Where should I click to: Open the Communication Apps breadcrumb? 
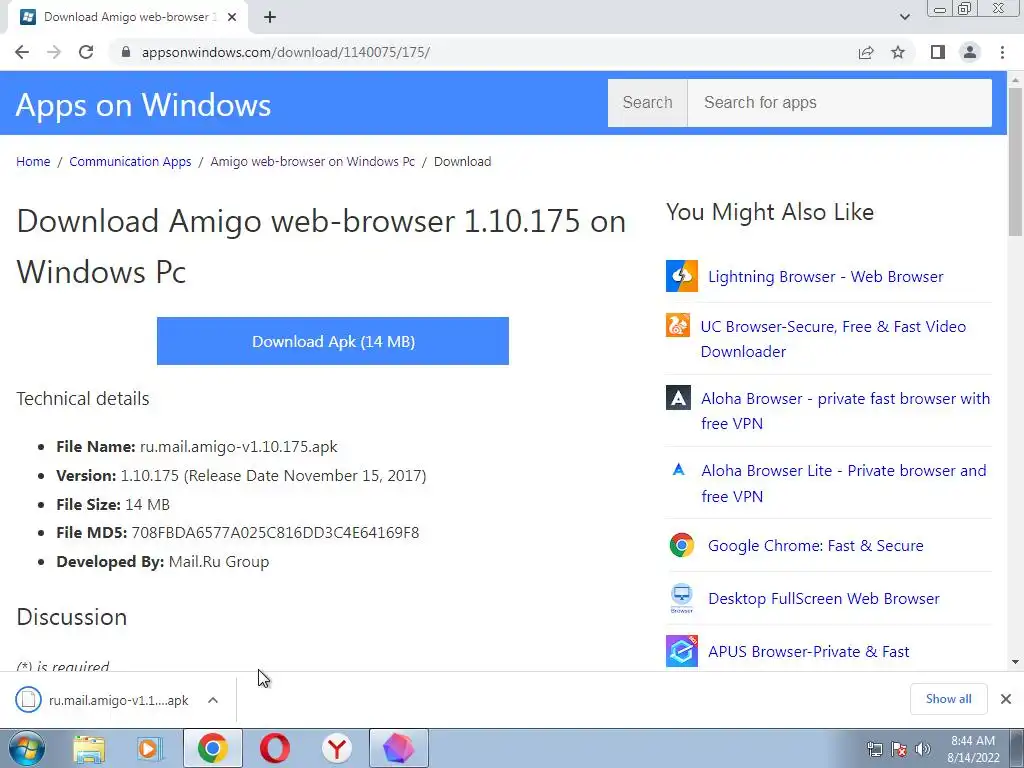(130, 161)
